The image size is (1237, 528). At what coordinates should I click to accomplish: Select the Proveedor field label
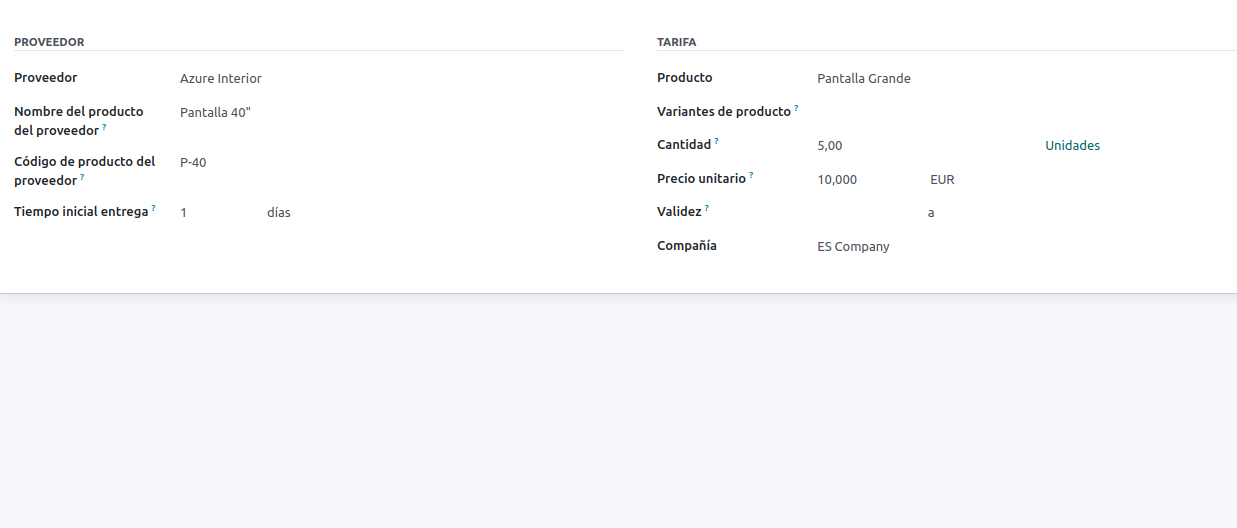[46, 77]
